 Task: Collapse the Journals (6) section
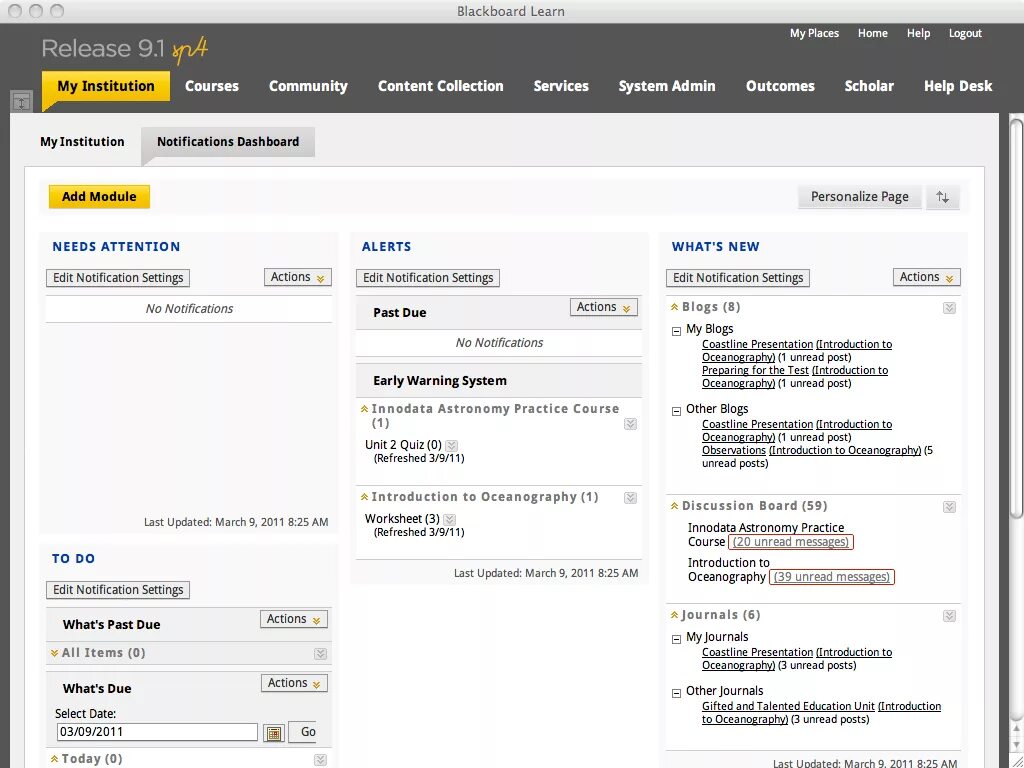tap(674, 615)
